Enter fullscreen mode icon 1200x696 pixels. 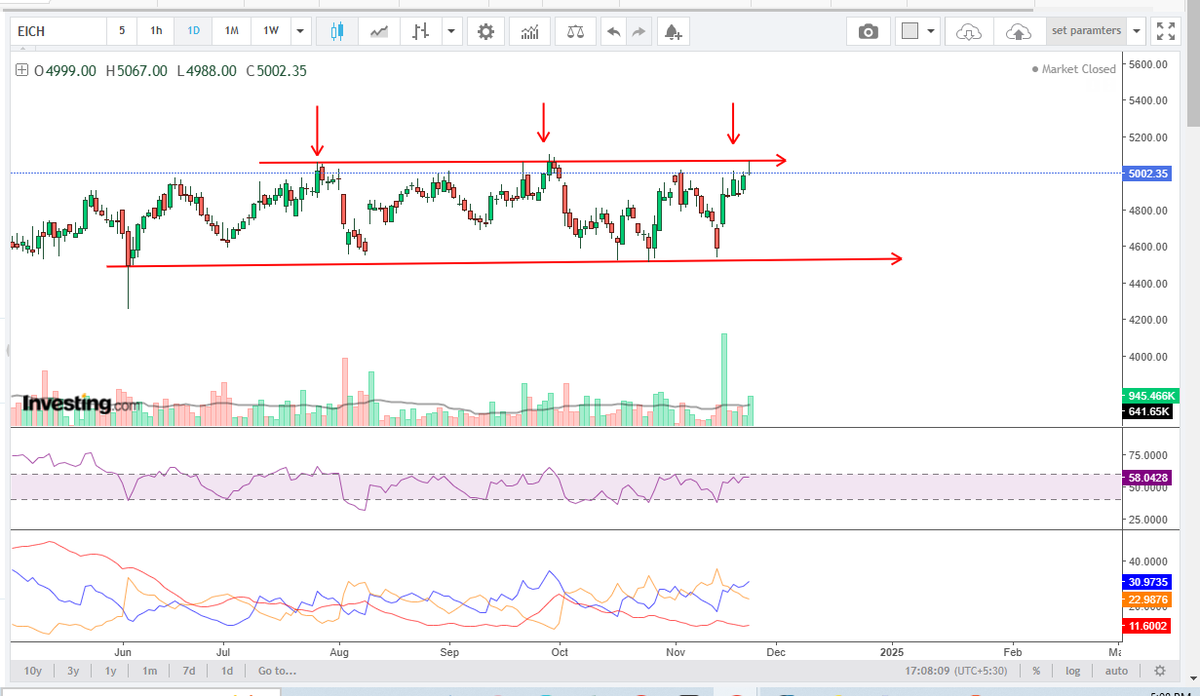click(1165, 31)
